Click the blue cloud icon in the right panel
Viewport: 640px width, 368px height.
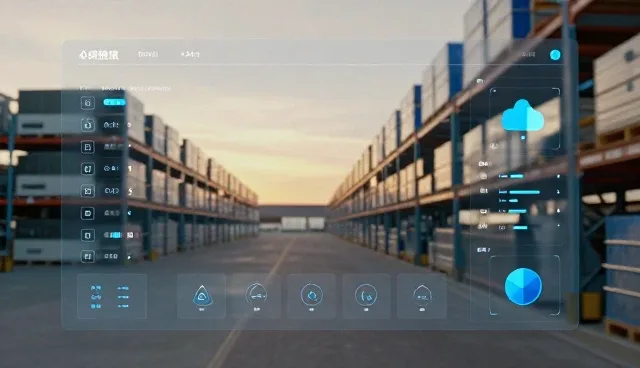(522, 115)
